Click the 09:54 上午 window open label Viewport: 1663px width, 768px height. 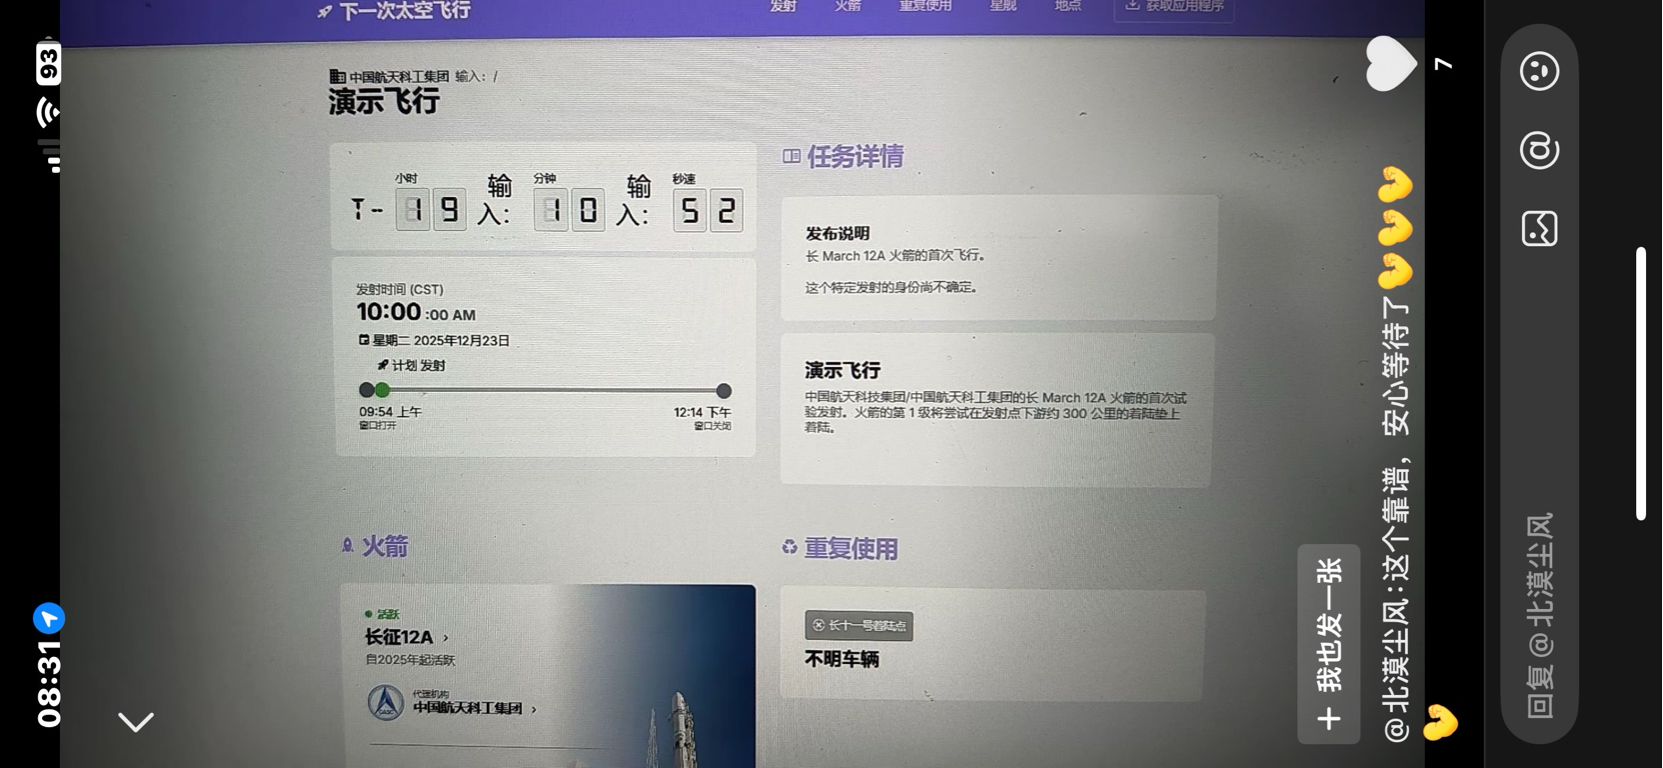[x=390, y=411]
